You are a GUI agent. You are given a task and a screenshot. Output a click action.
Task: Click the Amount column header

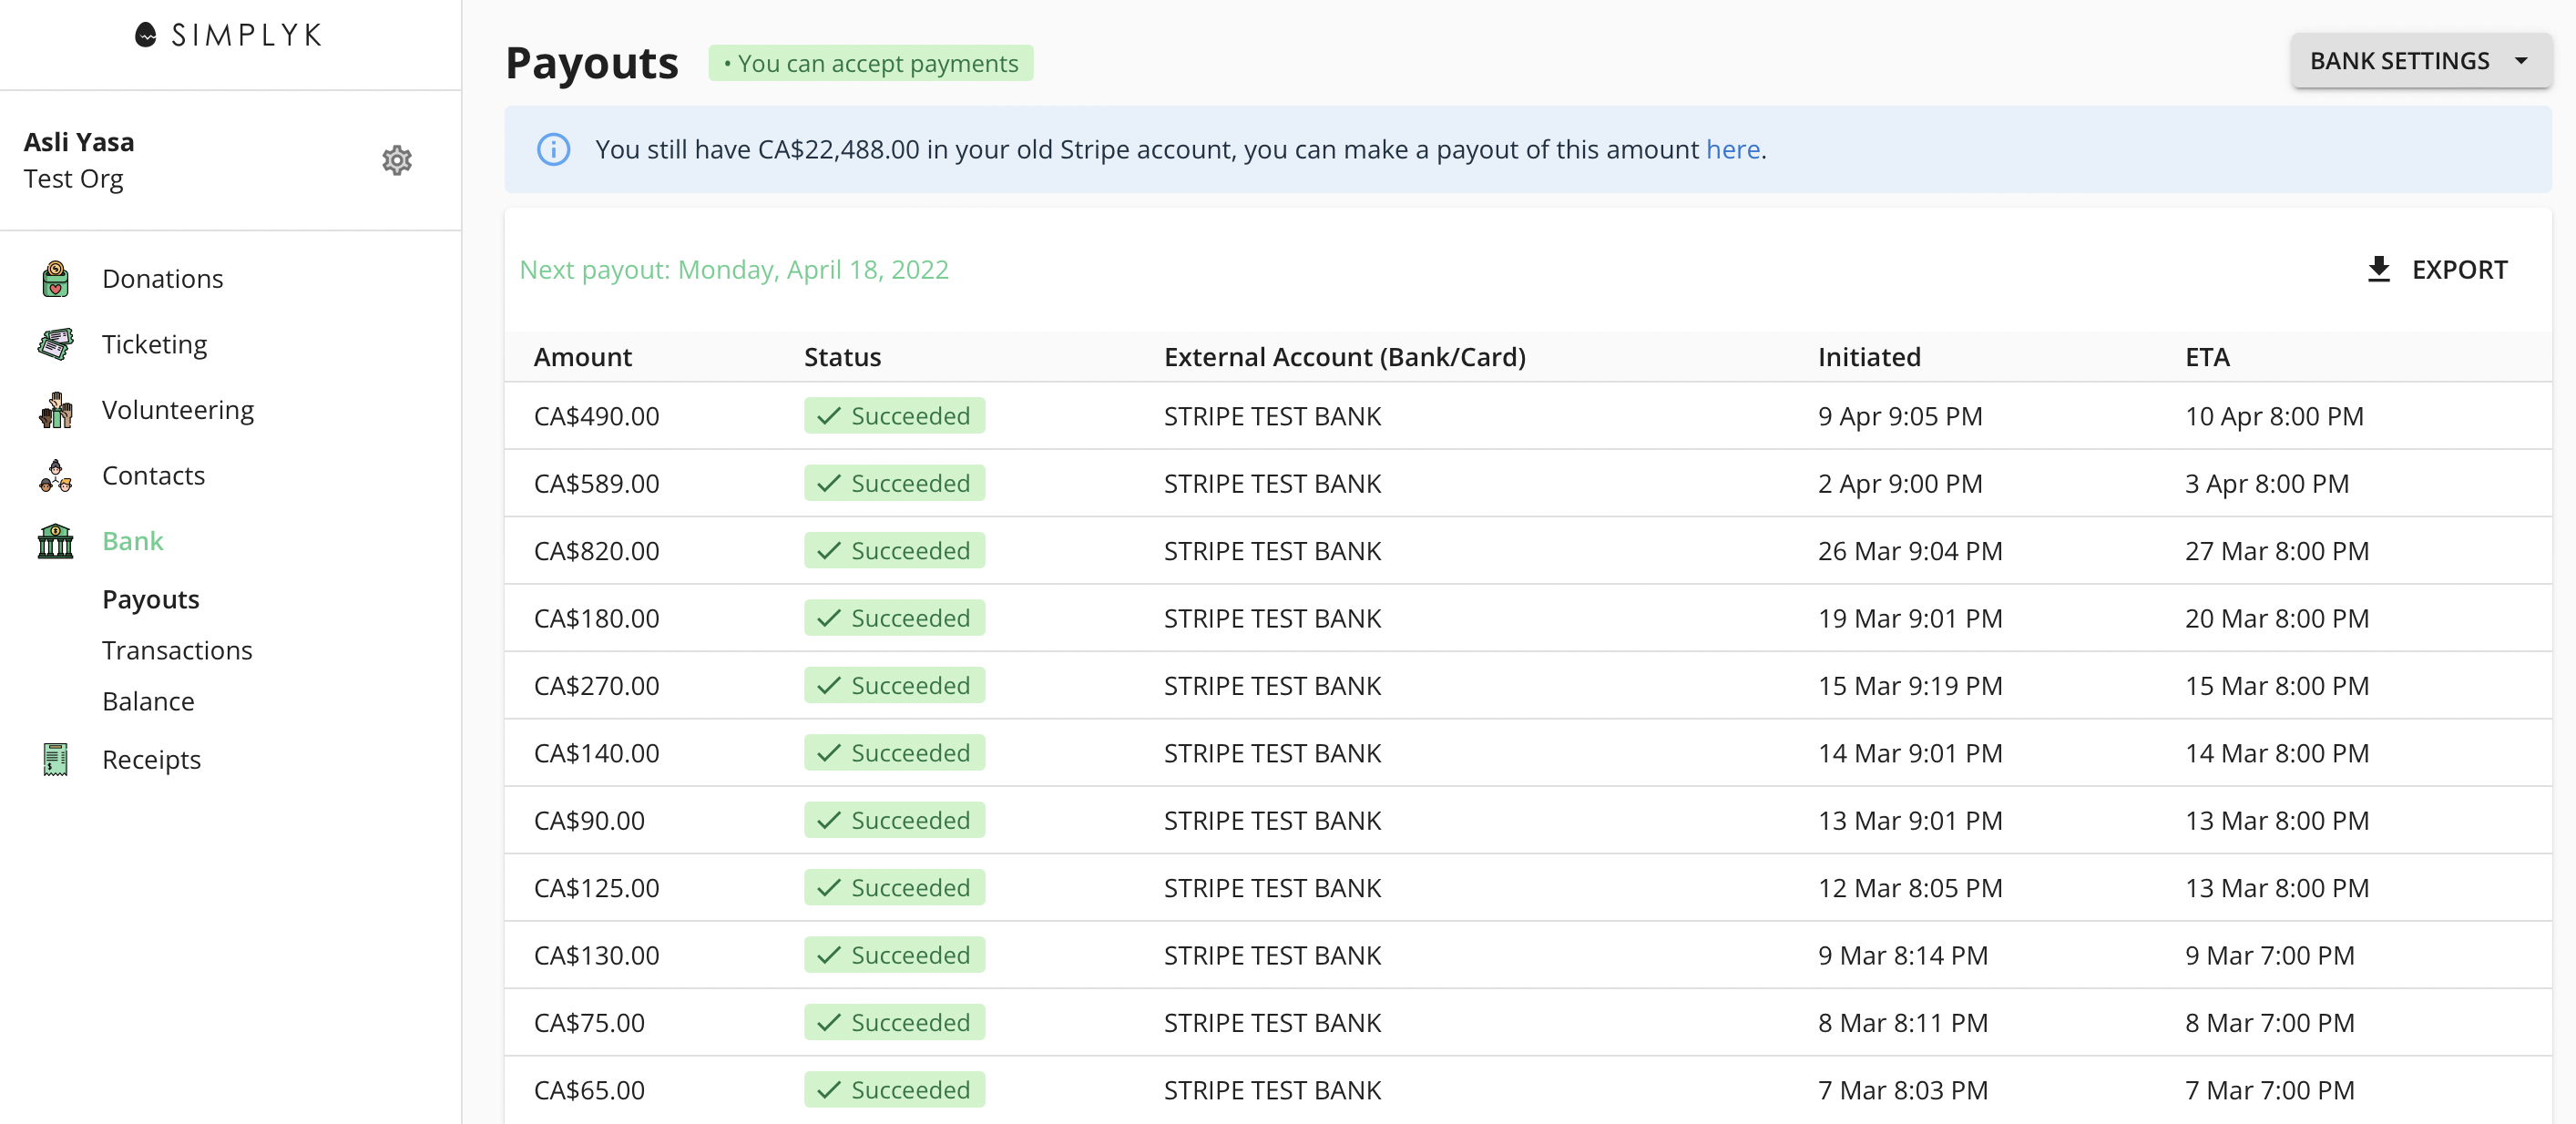click(583, 357)
